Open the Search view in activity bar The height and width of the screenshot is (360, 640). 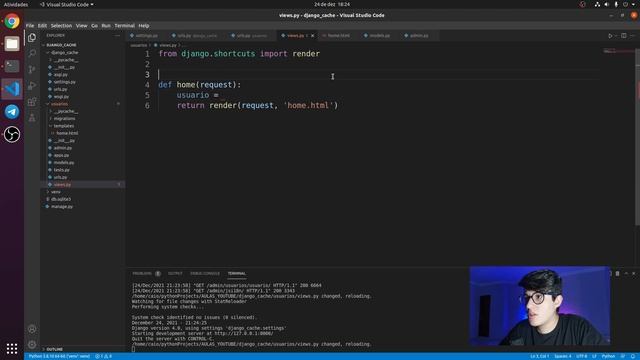tap(32, 53)
